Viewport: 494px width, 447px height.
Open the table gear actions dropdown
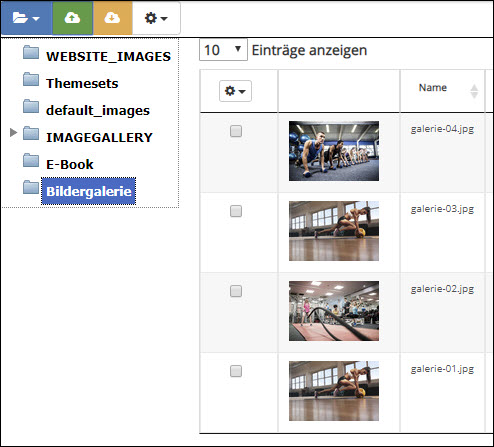click(x=235, y=91)
